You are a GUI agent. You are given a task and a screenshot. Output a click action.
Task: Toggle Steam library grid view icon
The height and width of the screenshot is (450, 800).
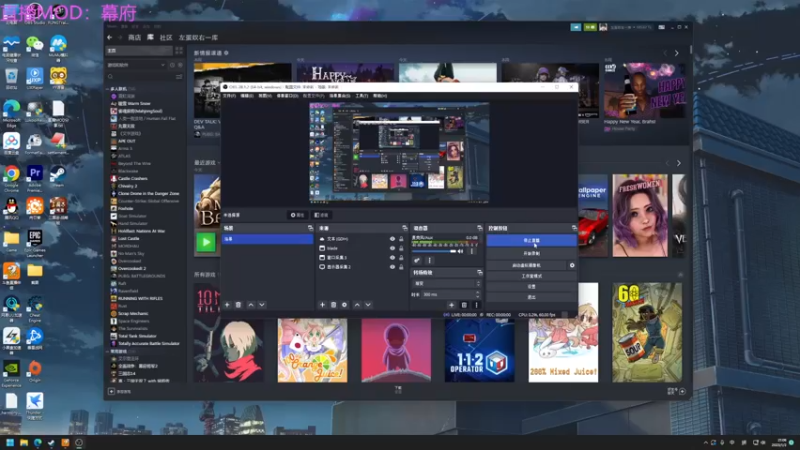coord(179,51)
